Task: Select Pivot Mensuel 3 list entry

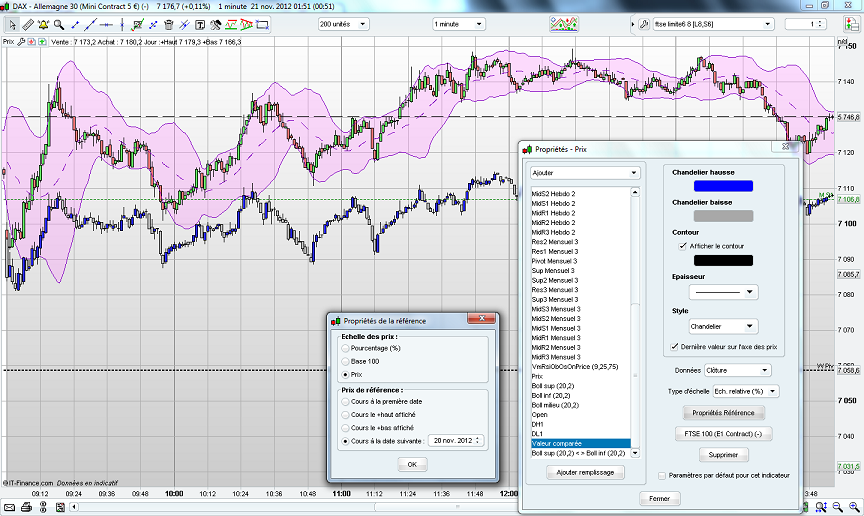Action: [555, 261]
